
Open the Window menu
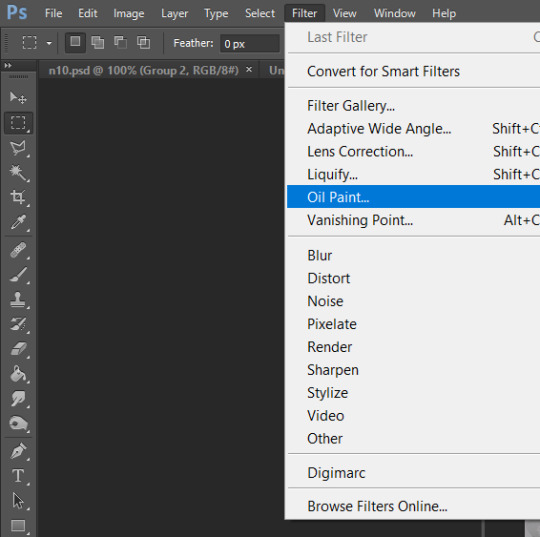[395, 13]
